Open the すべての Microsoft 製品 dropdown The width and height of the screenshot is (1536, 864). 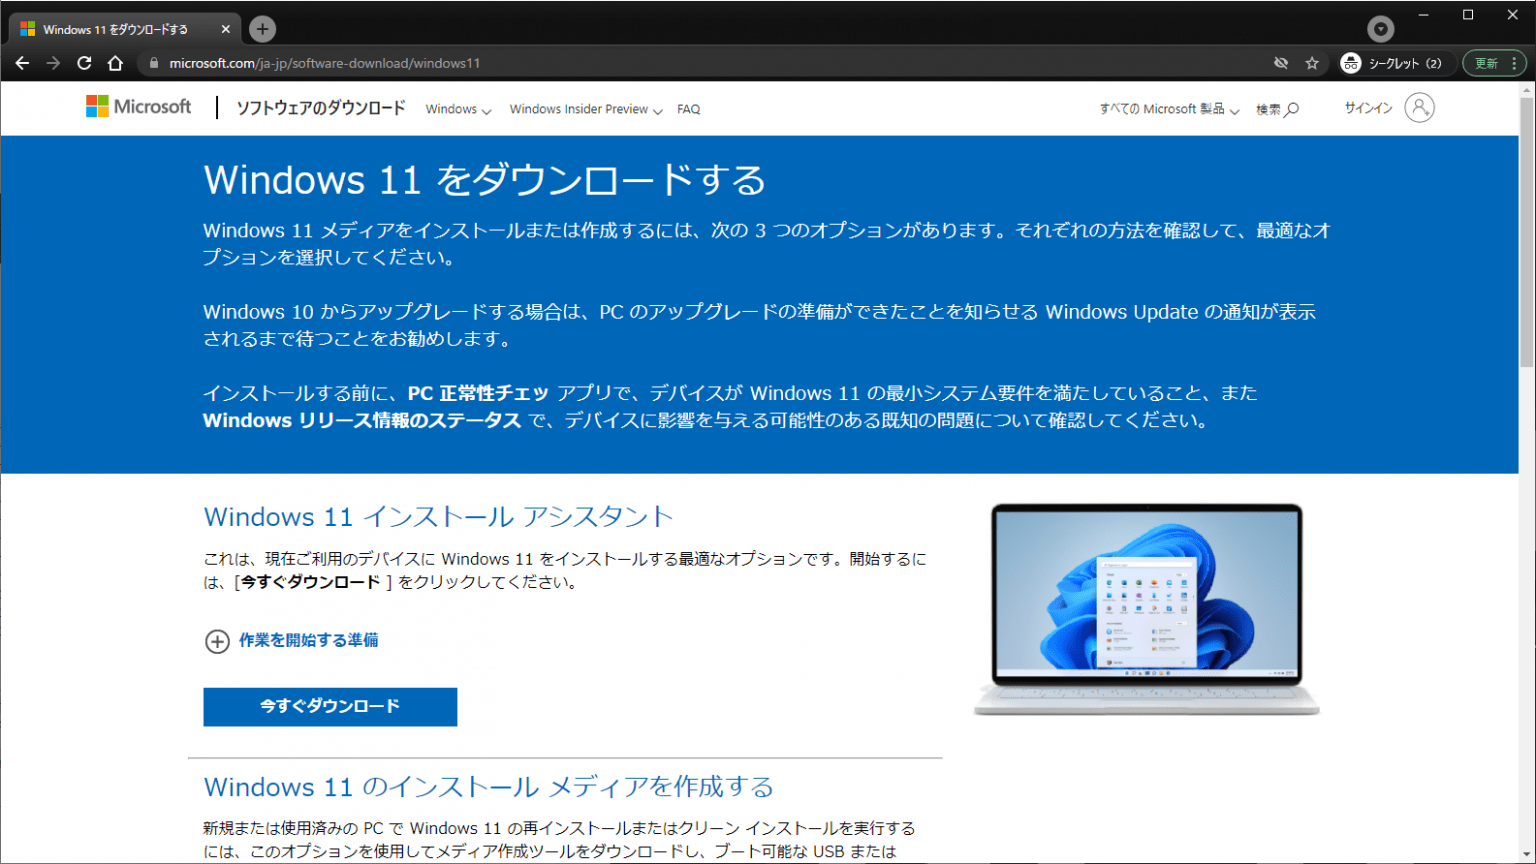1168,108
